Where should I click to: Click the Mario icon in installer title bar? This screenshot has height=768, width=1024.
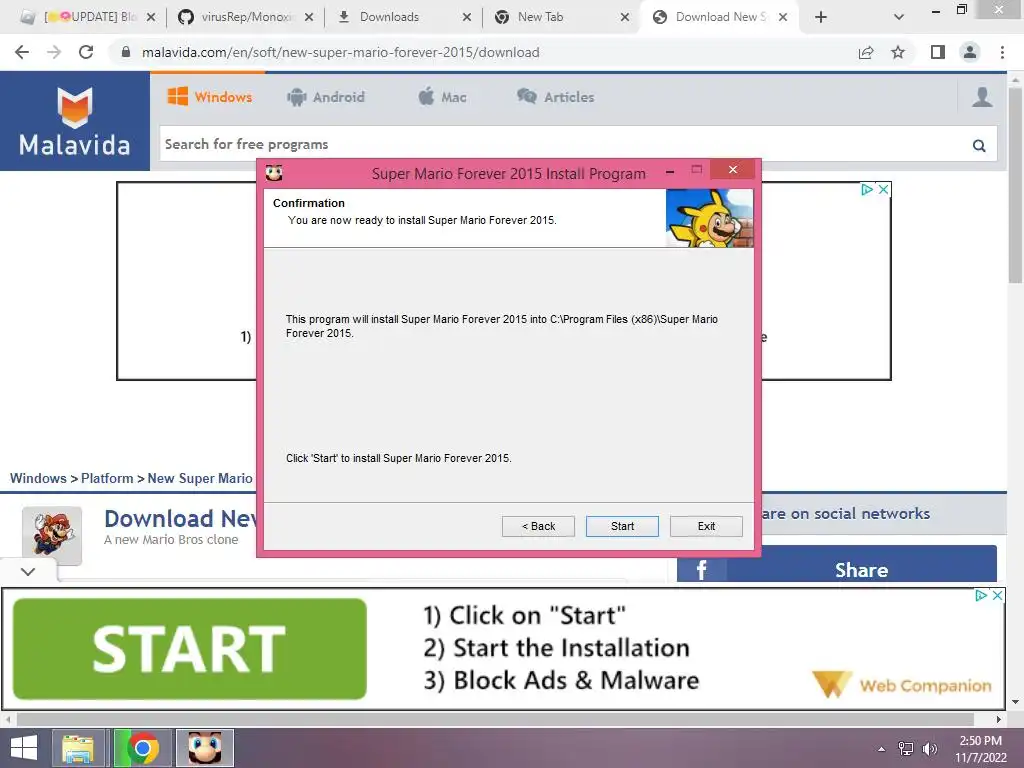pos(274,173)
